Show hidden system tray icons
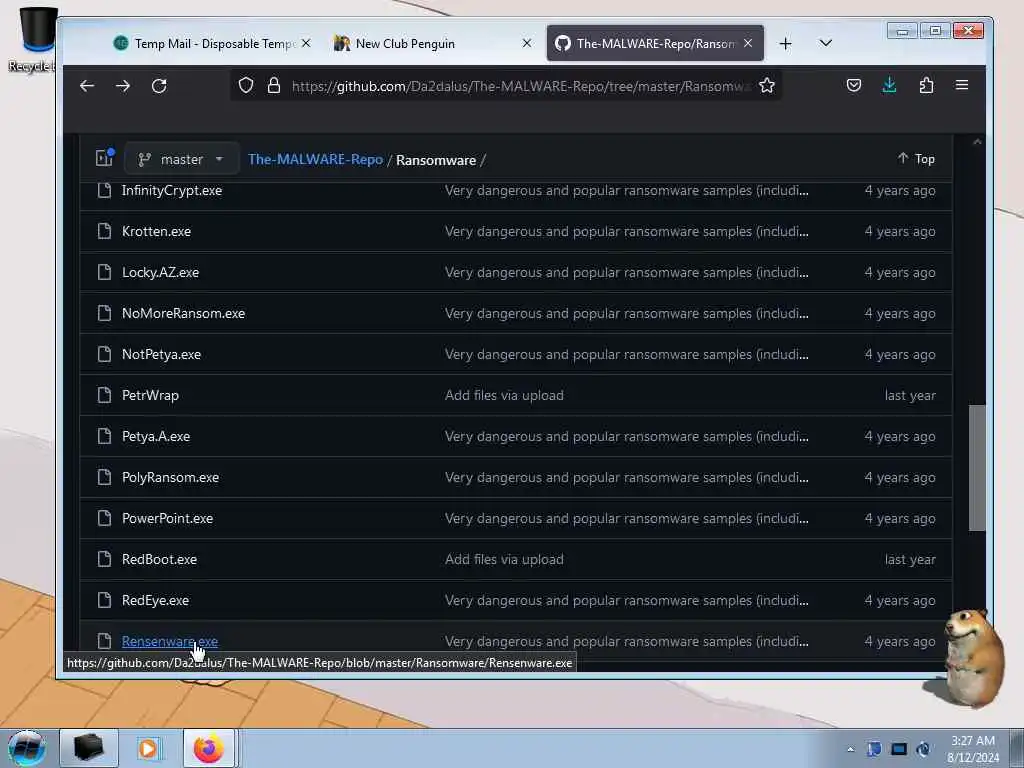Image resolution: width=1024 pixels, height=768 pixels. pos(850,750)
